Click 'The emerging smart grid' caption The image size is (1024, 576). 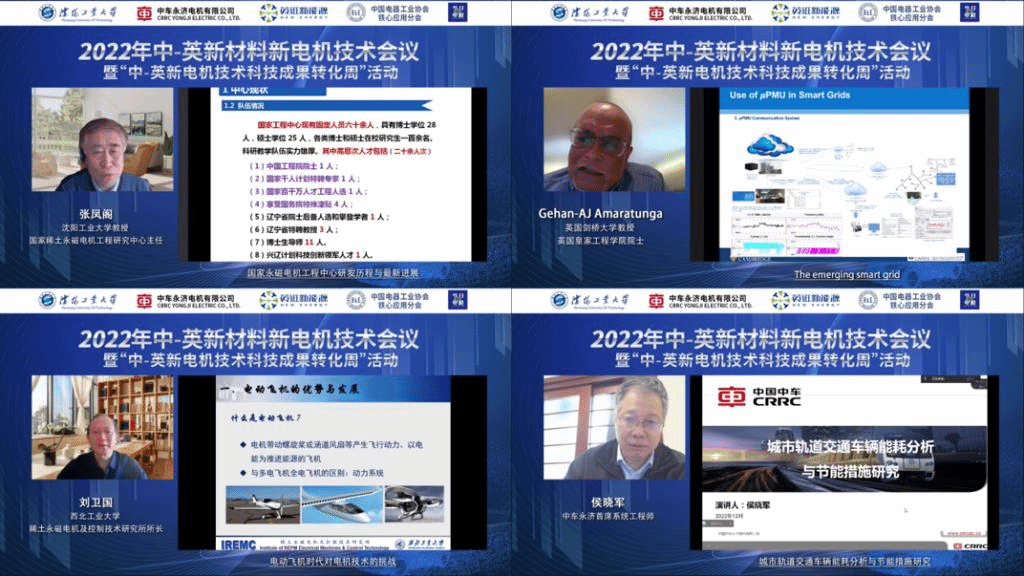[x=838, y=274]
